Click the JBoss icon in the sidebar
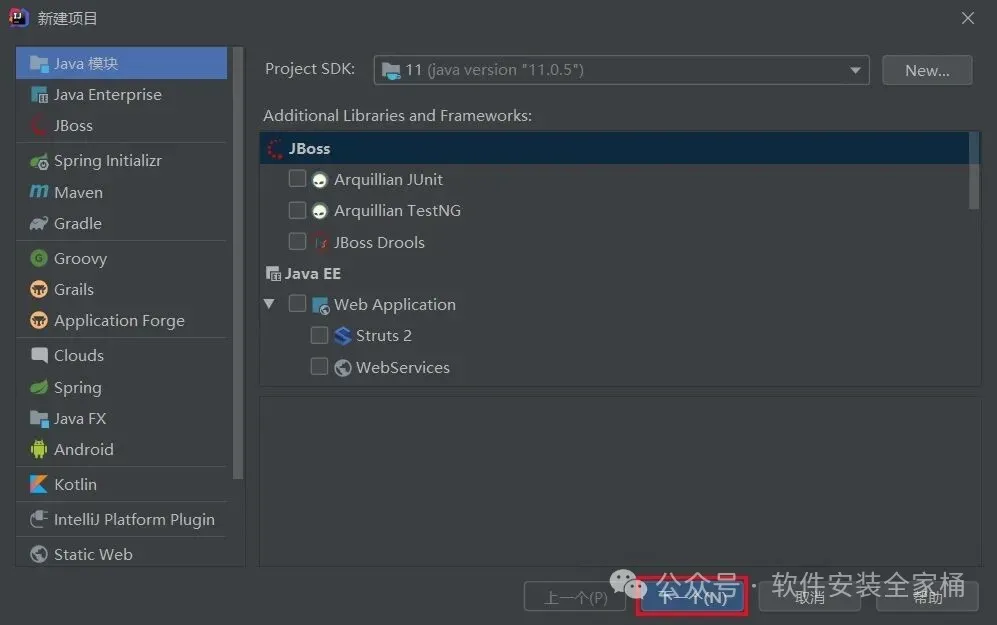This screenshot has height=625, width=997. click(39, 126)
